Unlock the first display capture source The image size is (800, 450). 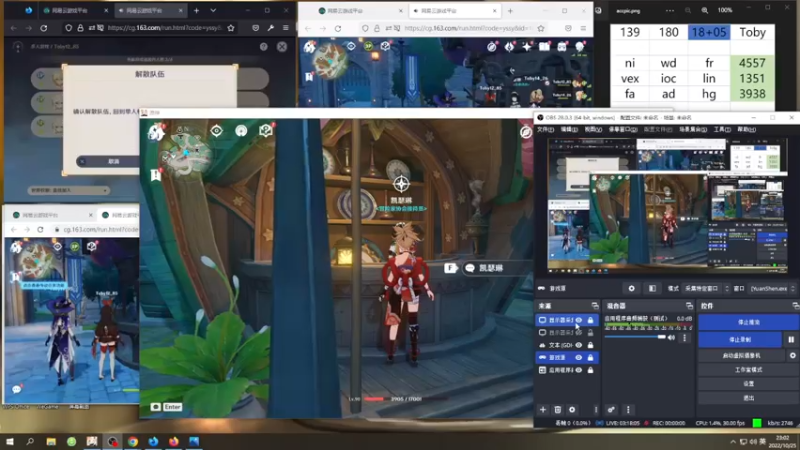click(x=590, y=320)
